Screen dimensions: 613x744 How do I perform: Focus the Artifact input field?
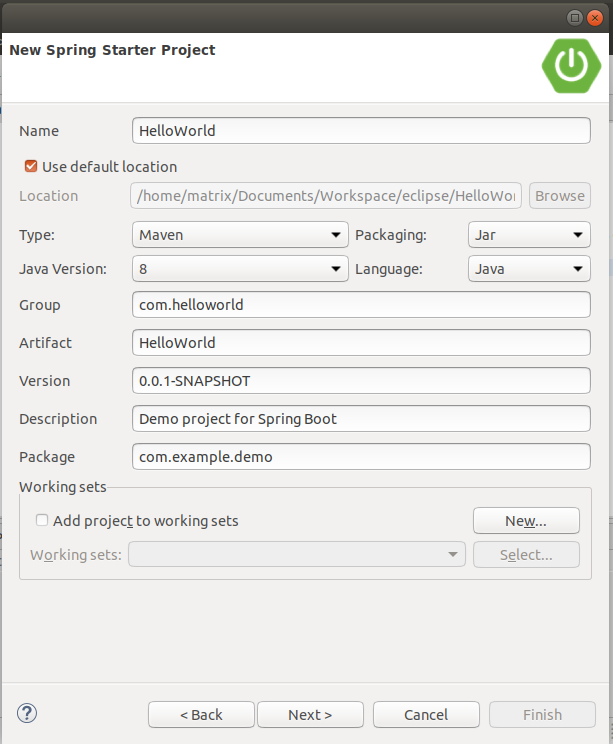[361, 343]
